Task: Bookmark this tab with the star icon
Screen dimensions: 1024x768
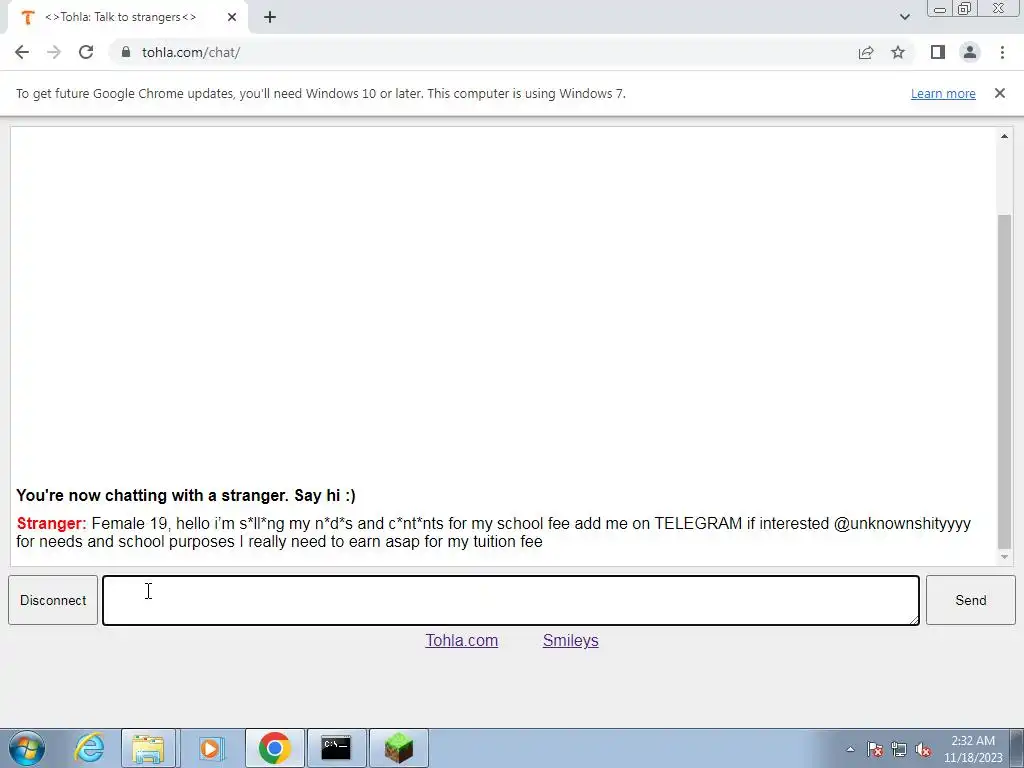Action: 898,52
